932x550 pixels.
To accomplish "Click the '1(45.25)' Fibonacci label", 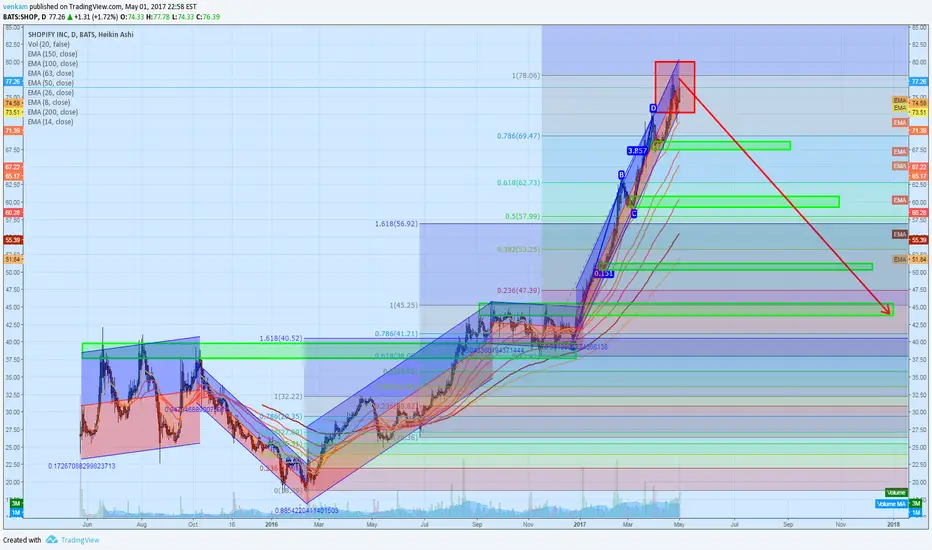I will pyautogui.click(x=404, y=305).
